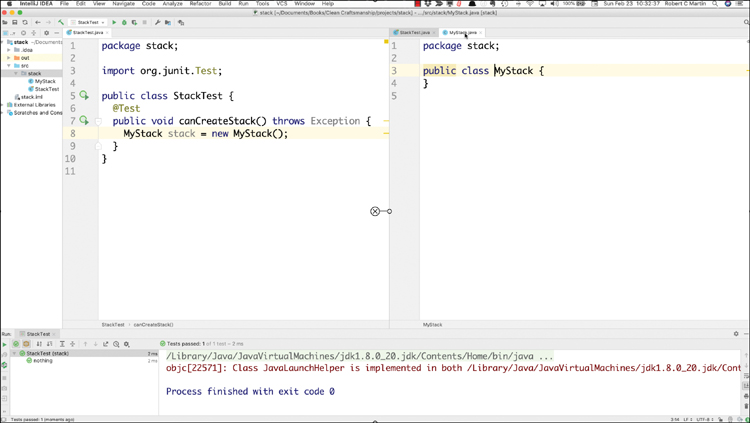The height and width of the screenshot is (423, 750).
Task: Switch to StackTest.java tab in right editor
Action: click(414, 33)
